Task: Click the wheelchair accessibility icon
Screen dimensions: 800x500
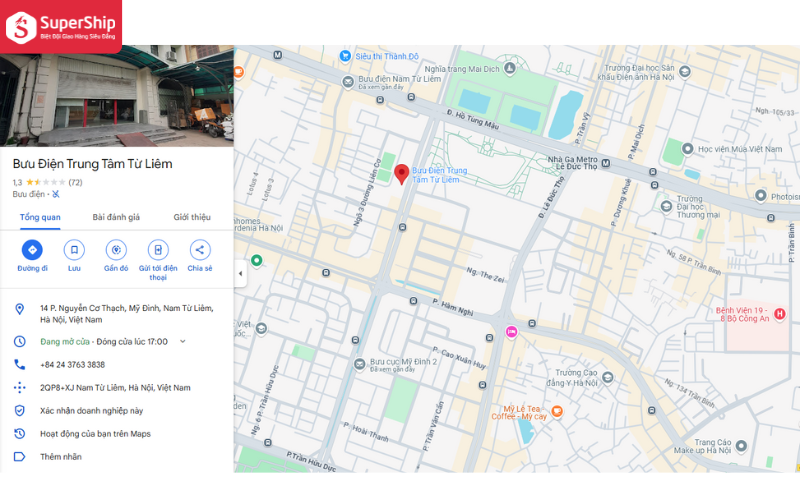Action: [56, 194]
